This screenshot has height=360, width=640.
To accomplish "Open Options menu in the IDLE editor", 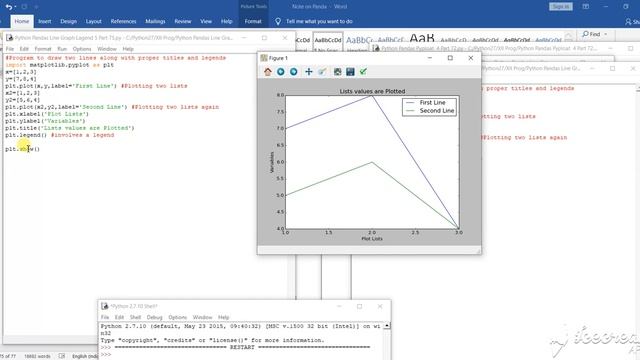I will [x=82, y=49].
